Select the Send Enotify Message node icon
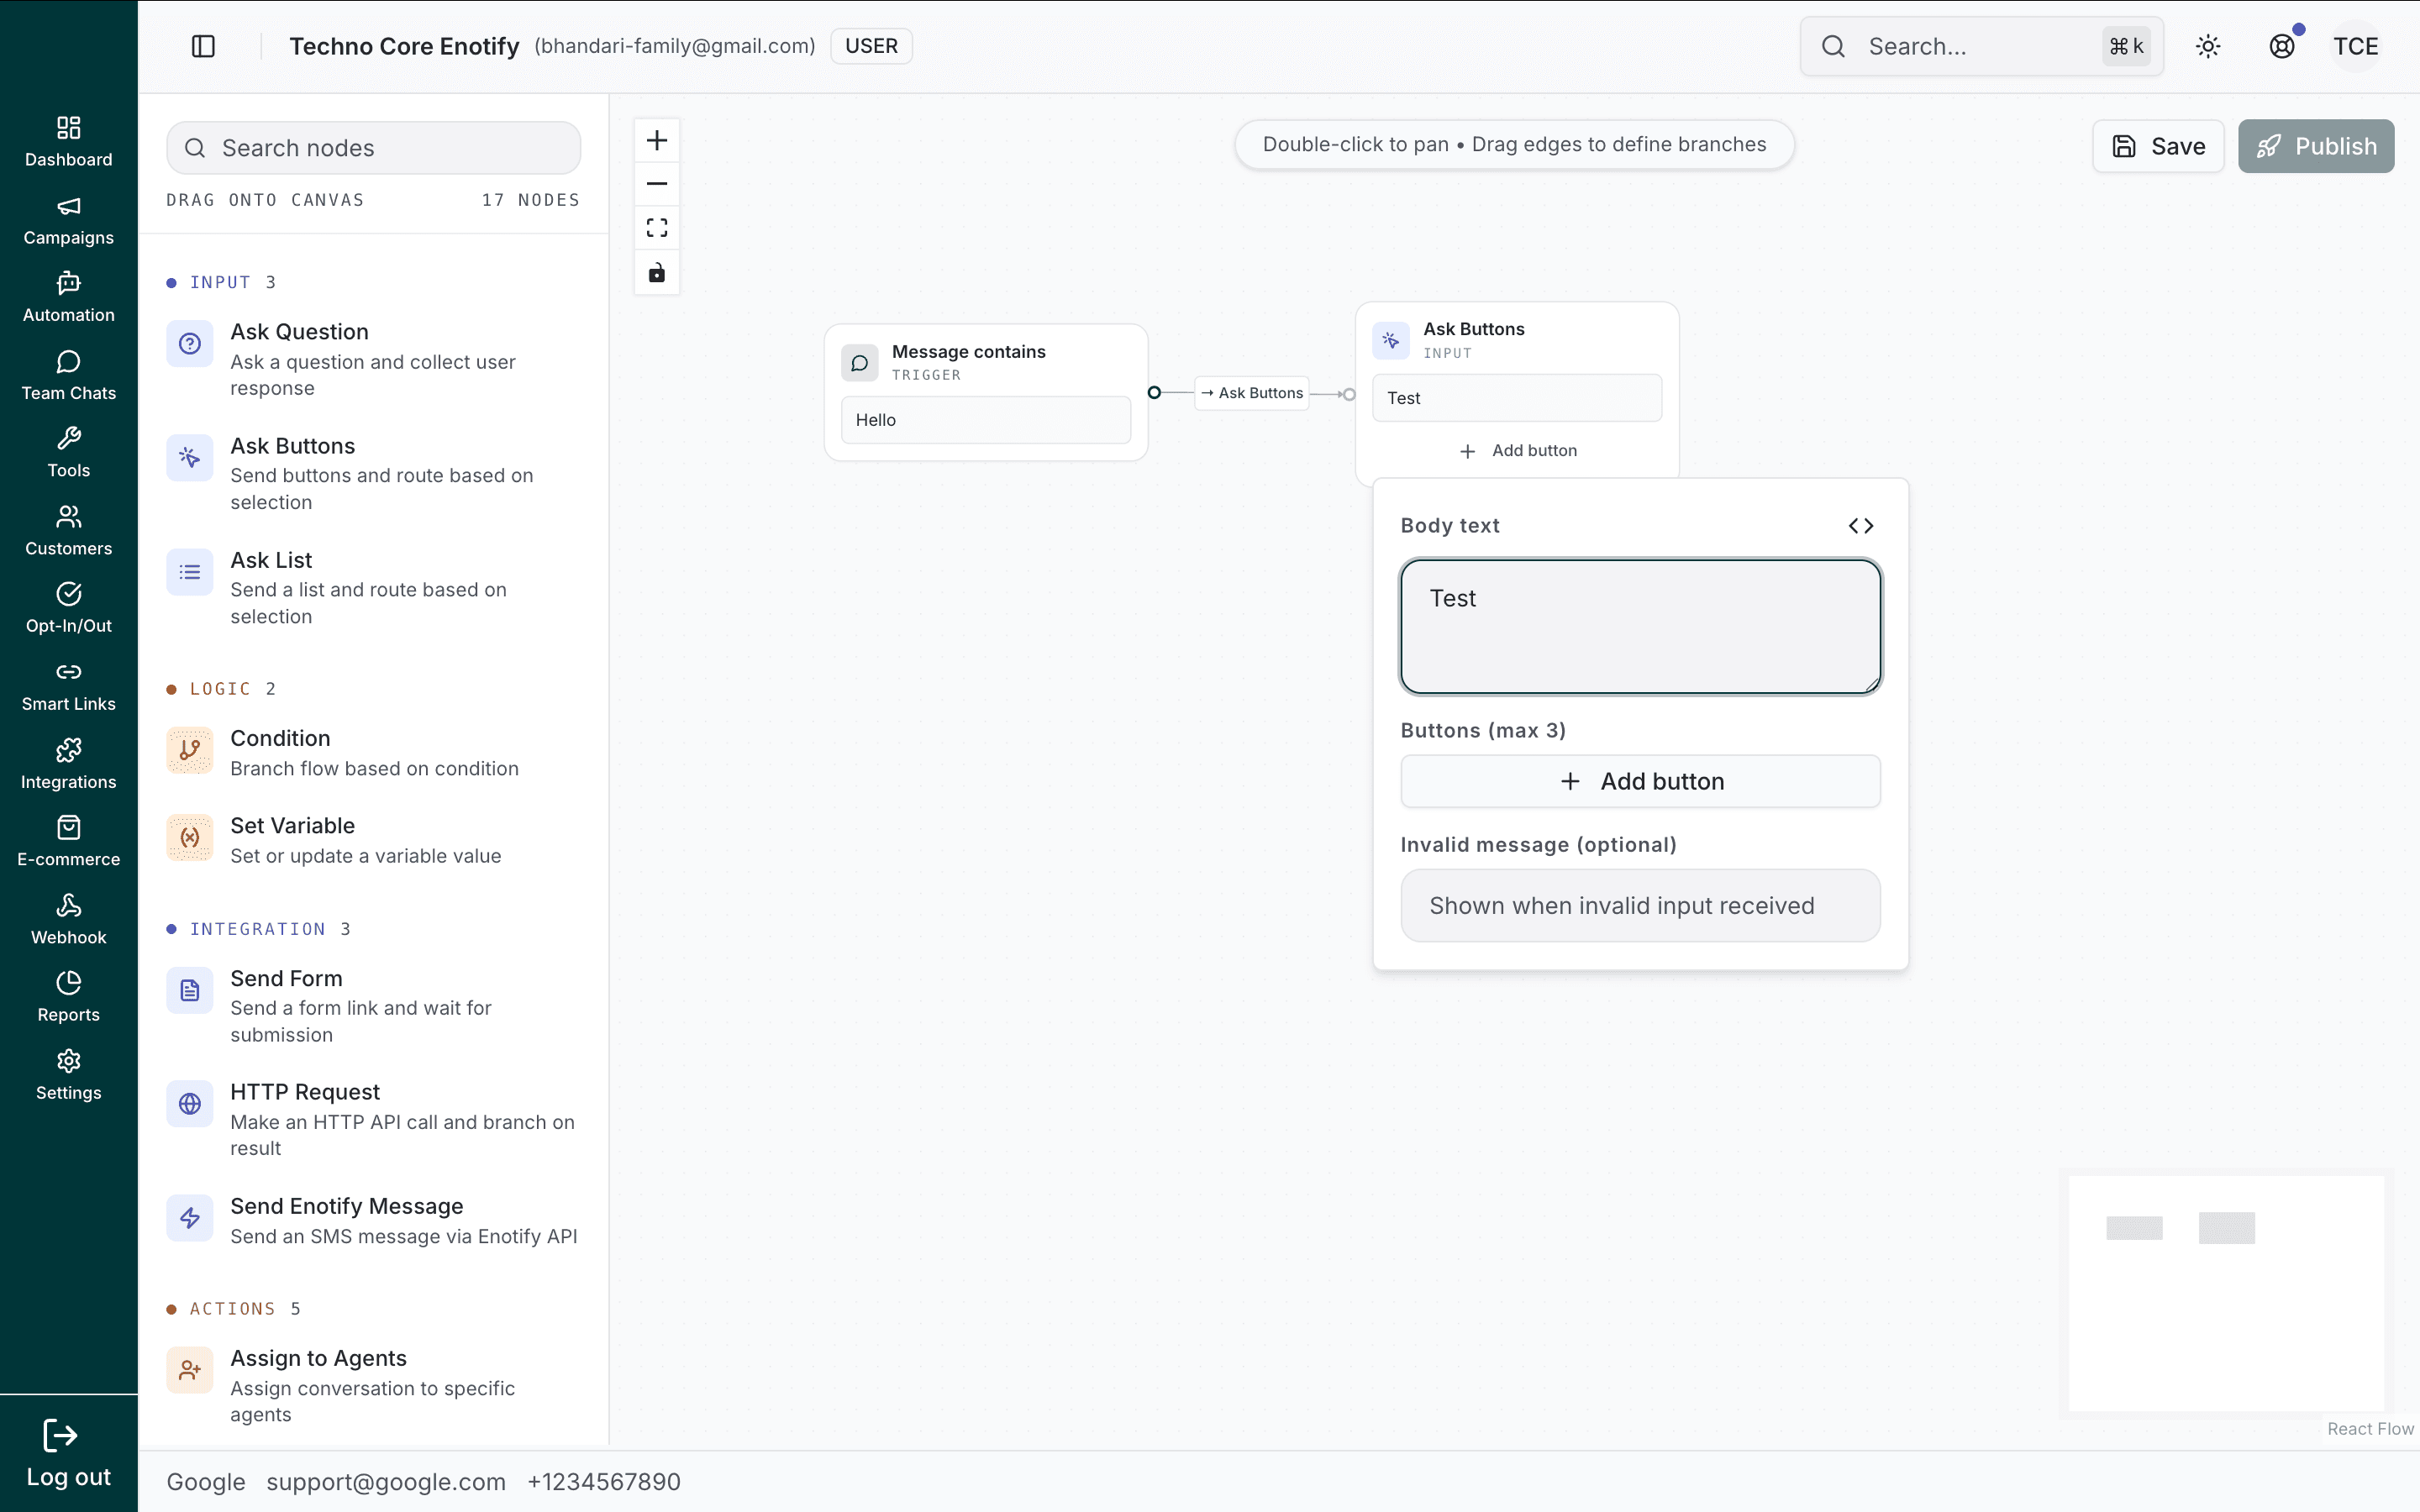 (190, 1218)
